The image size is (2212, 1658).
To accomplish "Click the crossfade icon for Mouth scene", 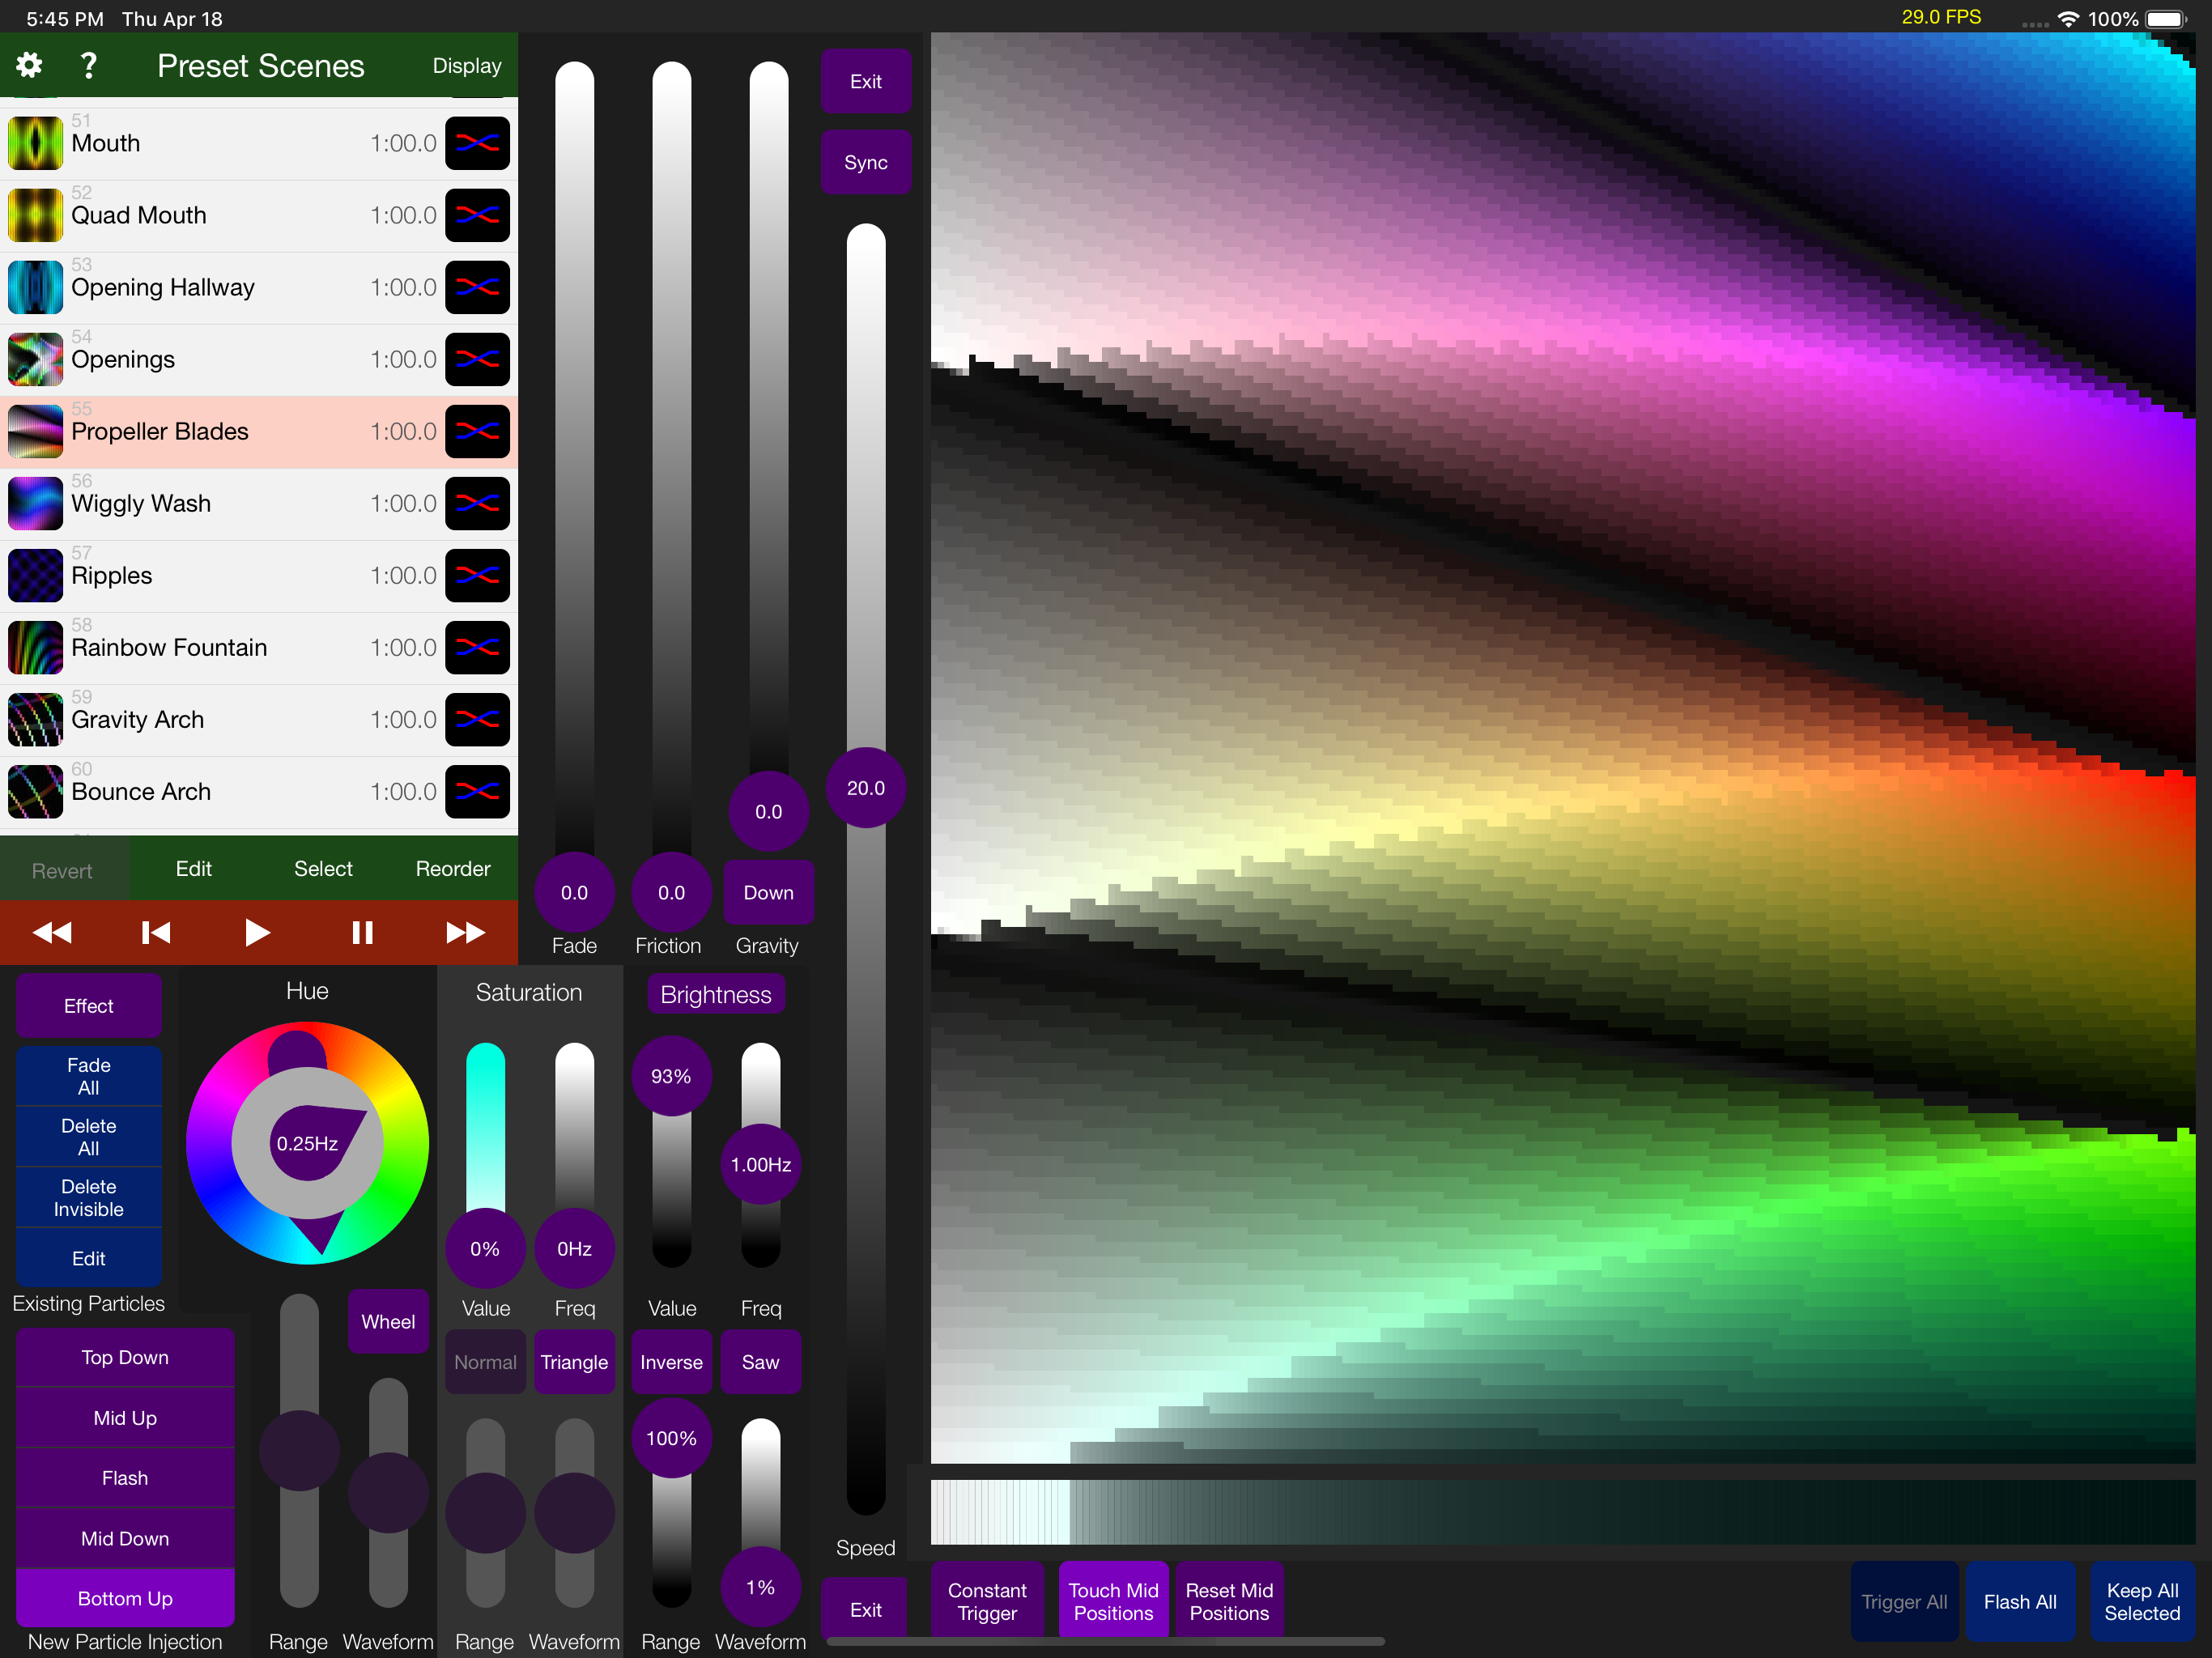I will click(x=478, y=144).
